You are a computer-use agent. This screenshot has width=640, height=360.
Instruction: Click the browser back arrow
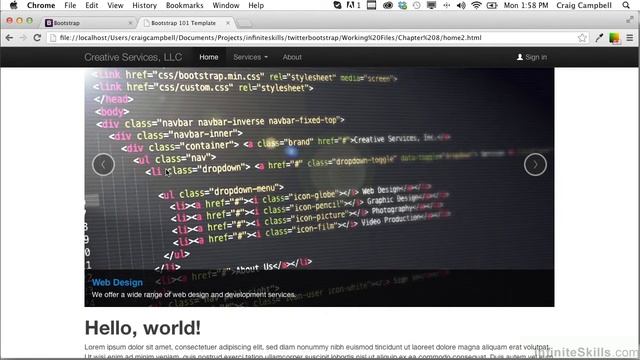coord(9,38)
